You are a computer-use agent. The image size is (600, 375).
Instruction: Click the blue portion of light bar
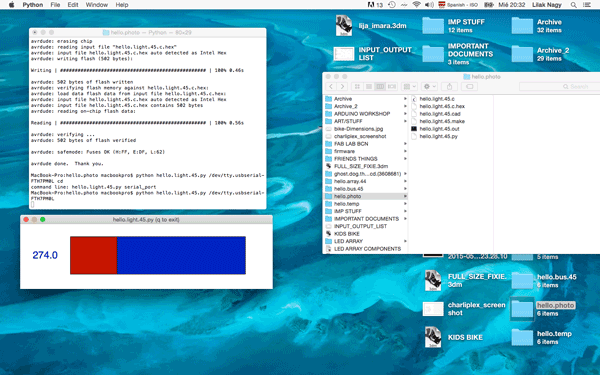(x=181, y=255)
